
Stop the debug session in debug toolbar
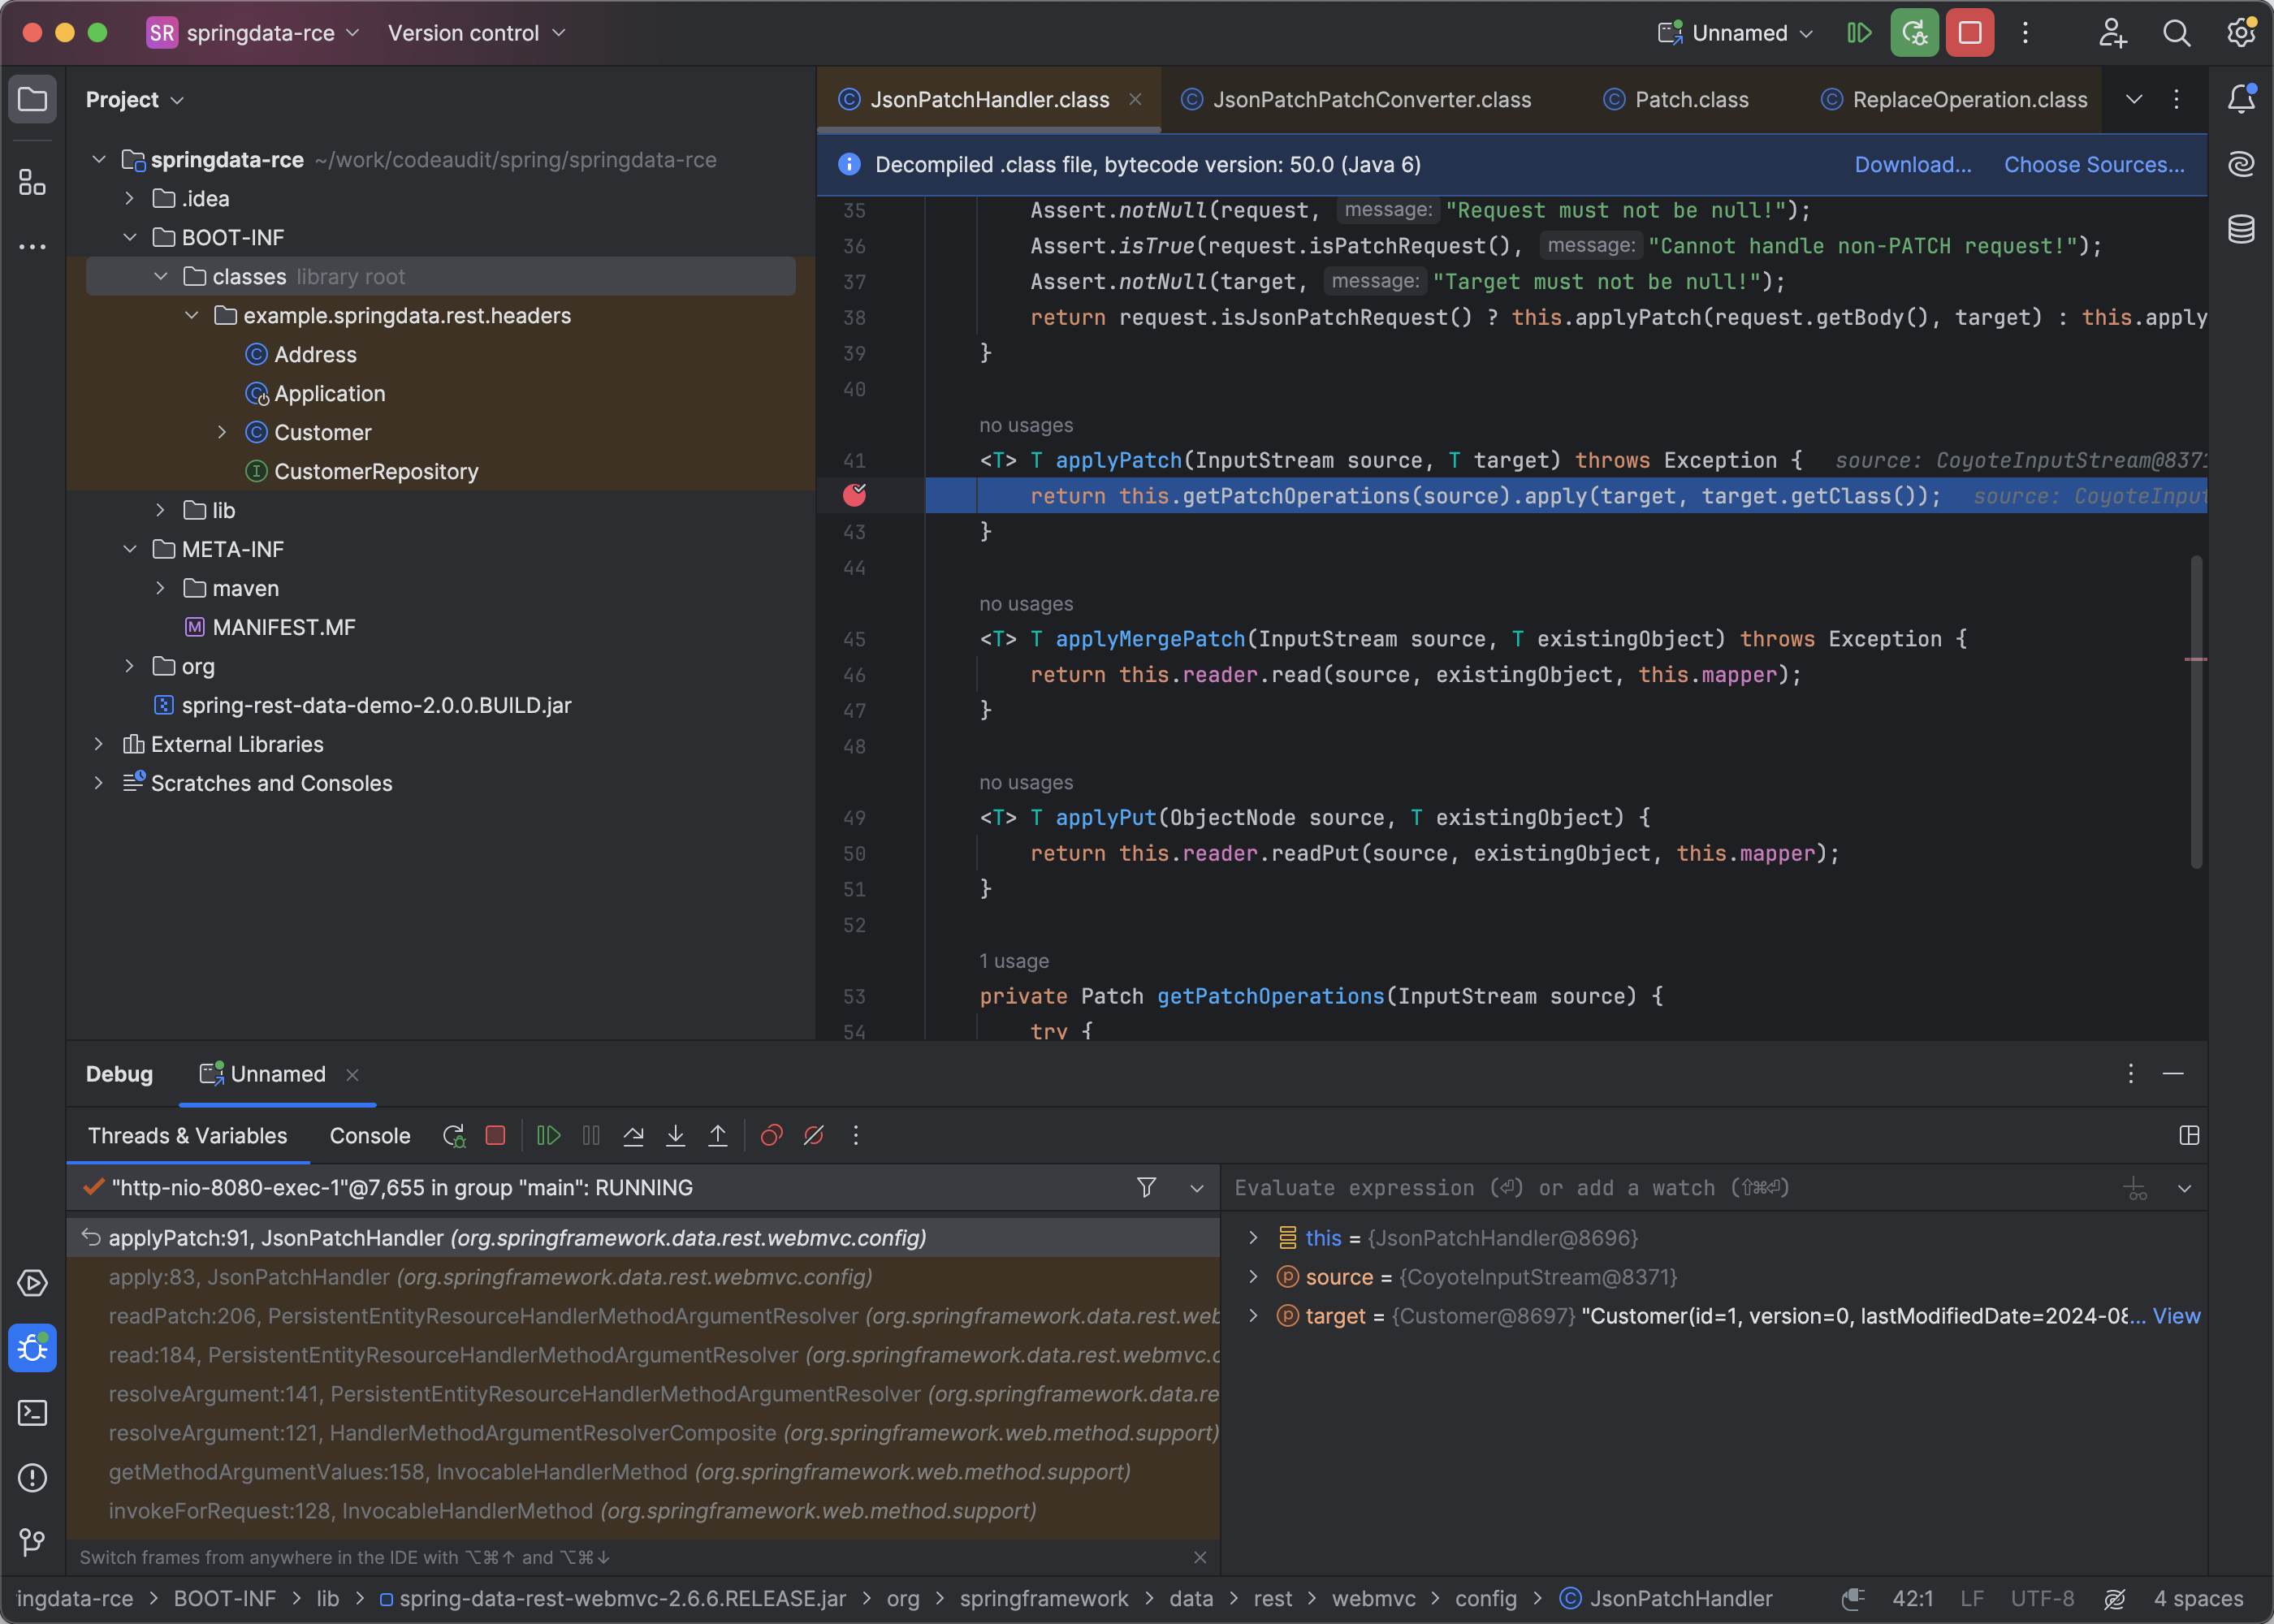495,1135
